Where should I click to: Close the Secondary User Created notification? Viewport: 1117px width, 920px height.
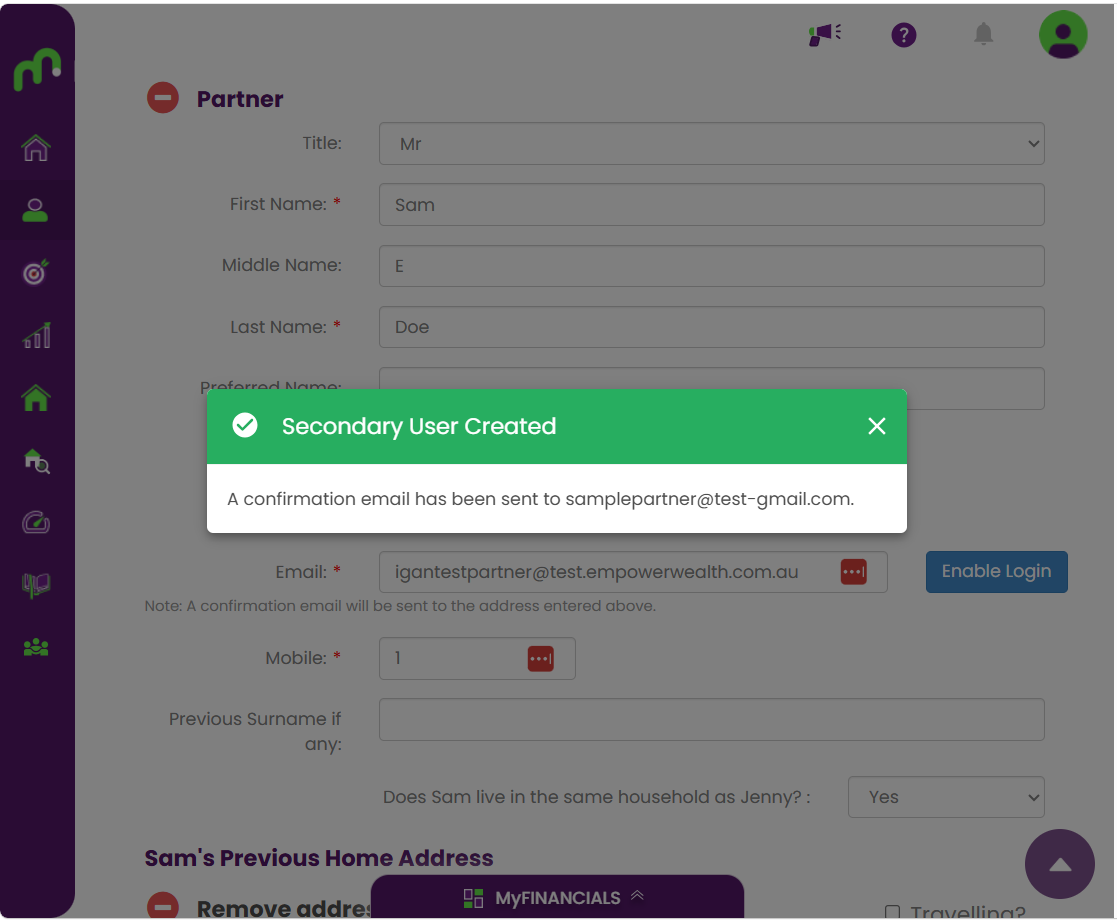pos(876,426)
